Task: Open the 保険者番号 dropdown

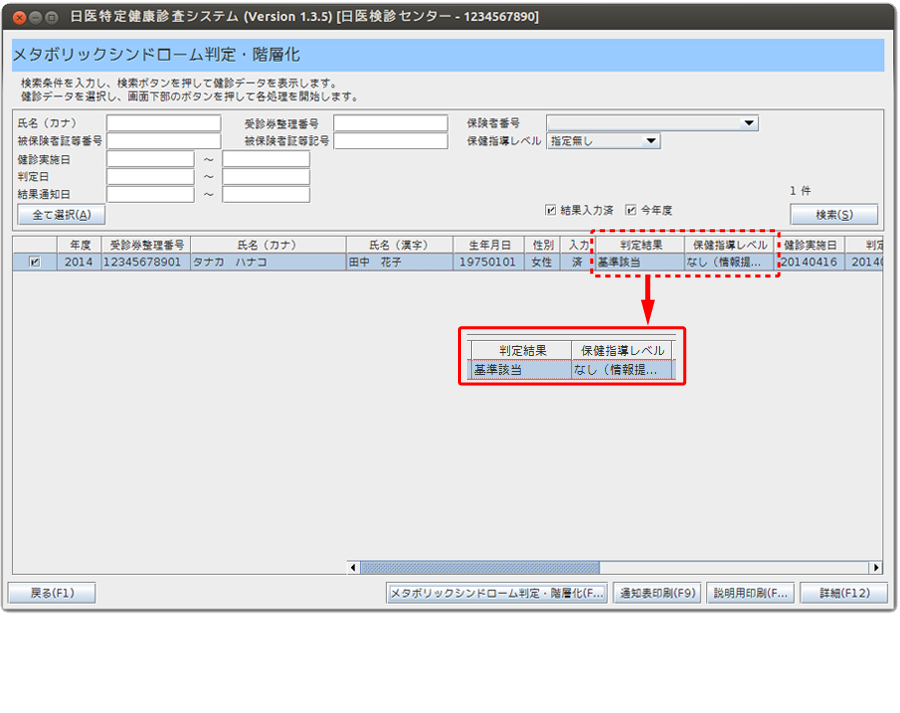Action: (652, 123)
